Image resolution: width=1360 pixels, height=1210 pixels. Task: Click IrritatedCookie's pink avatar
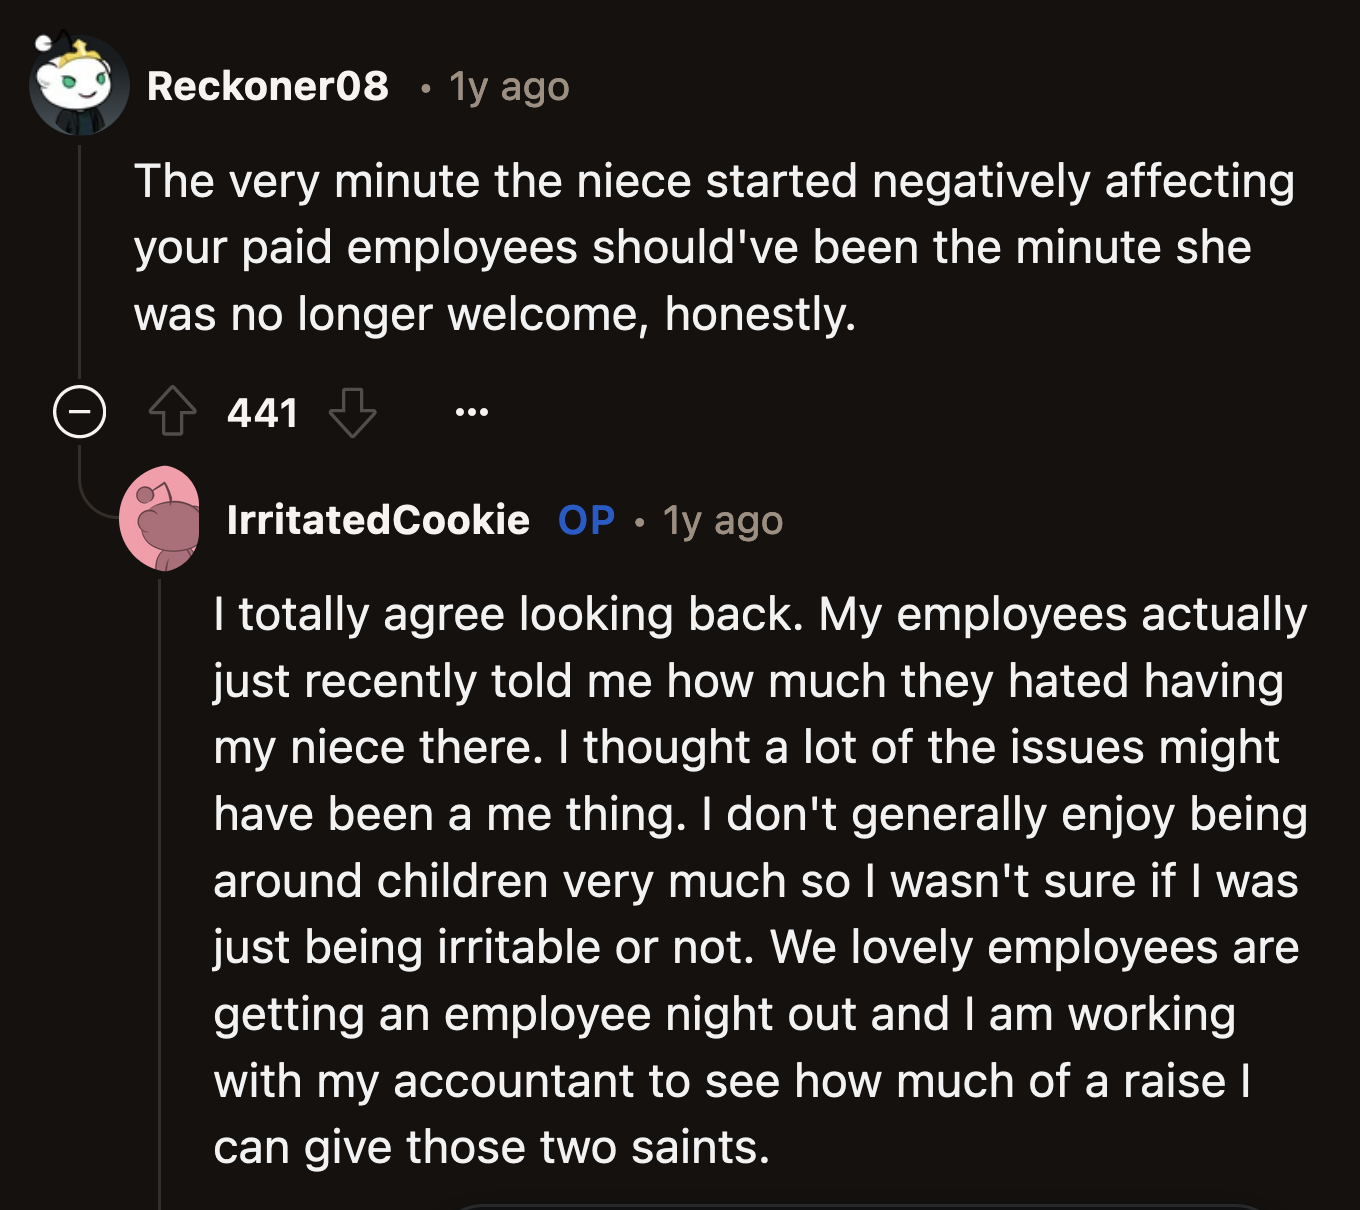(x=162, y=521)
